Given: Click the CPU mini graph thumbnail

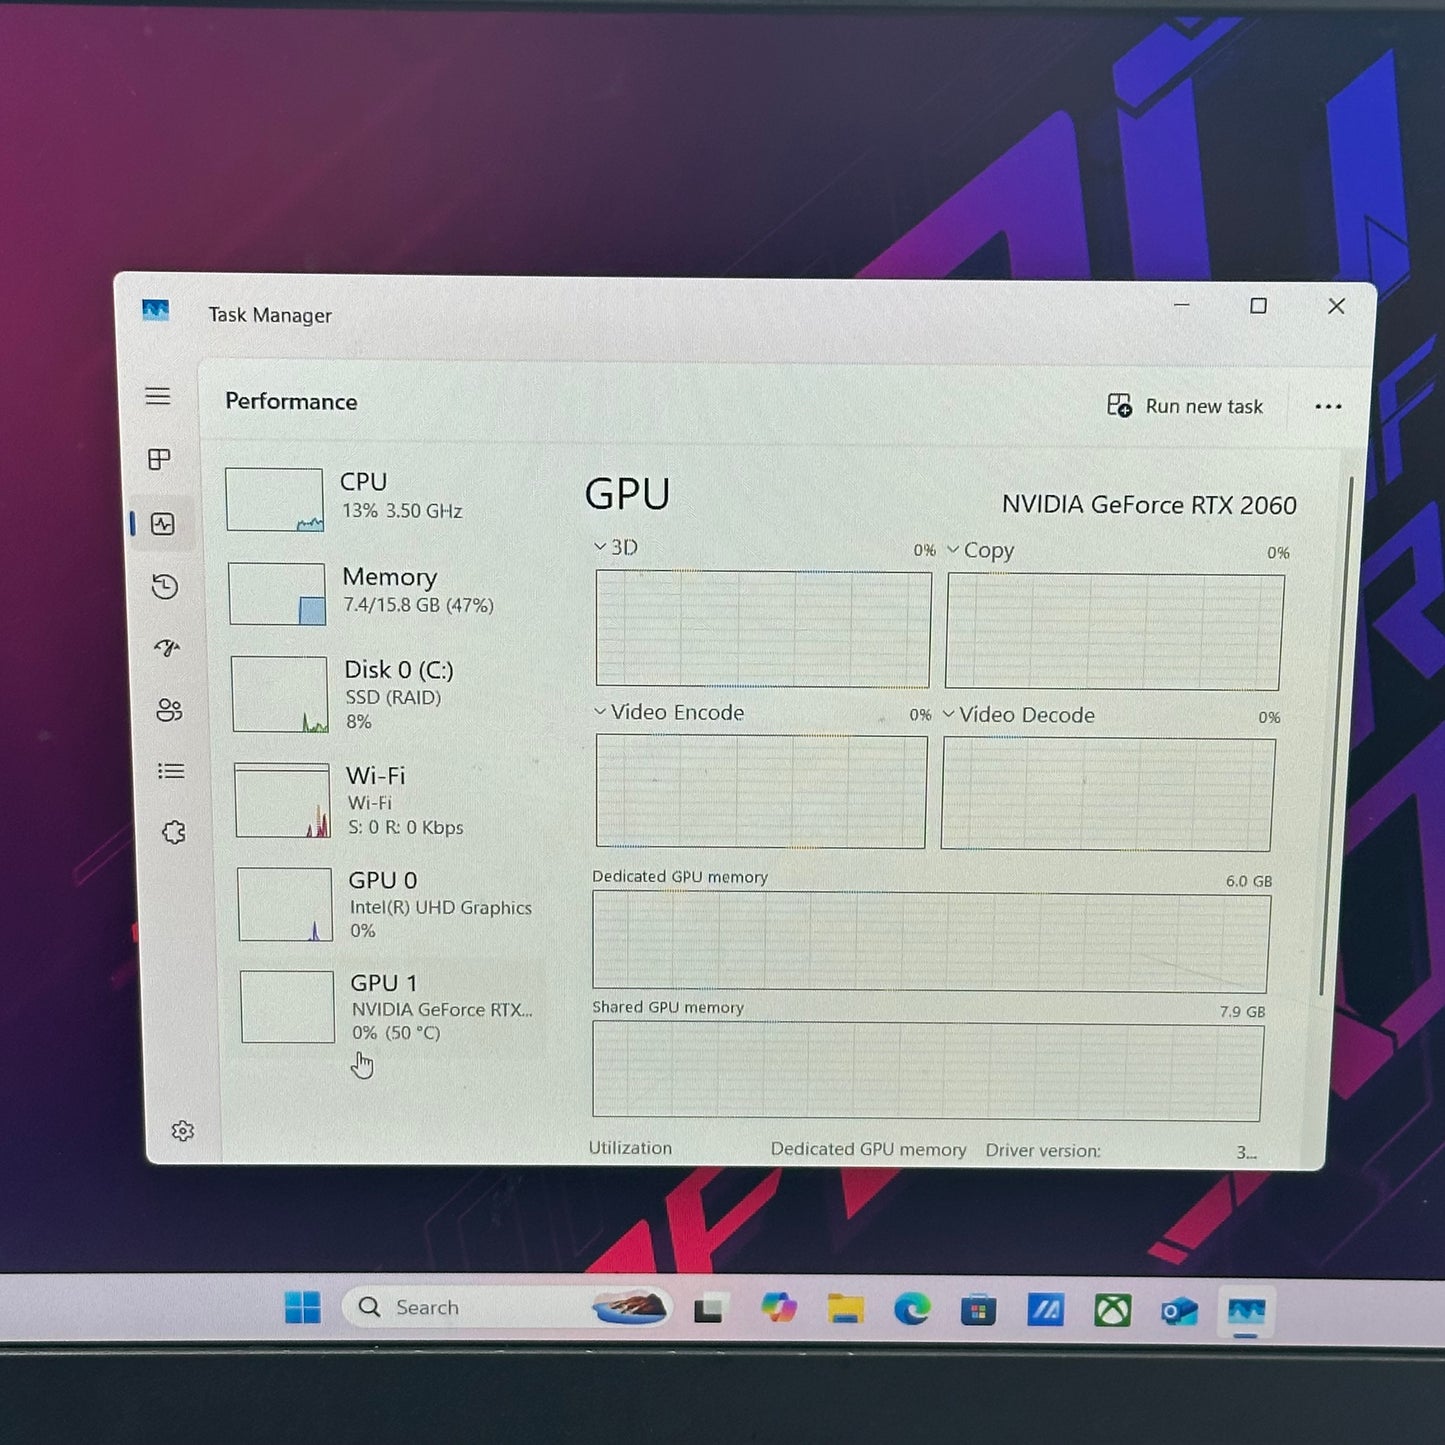Looking at the screenshot, I should point(274,499).
